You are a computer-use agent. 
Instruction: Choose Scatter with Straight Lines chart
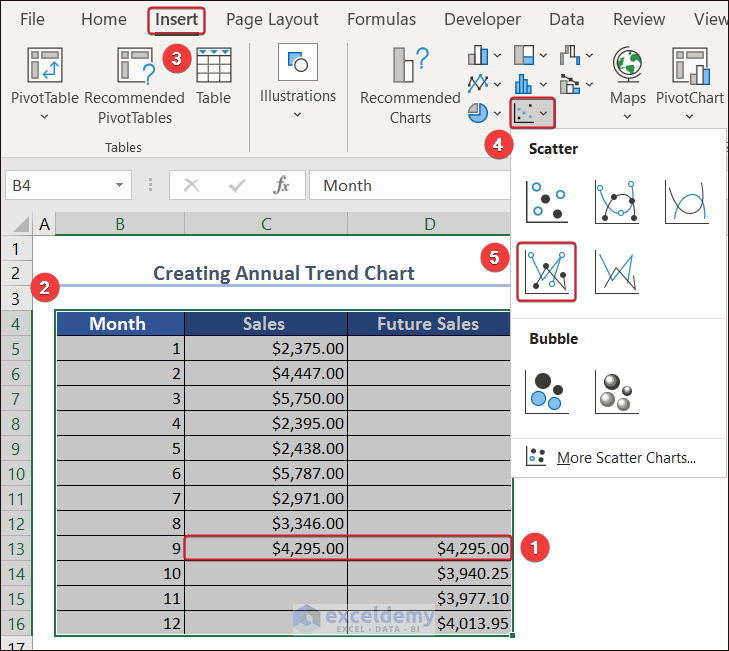[x=616, y=272]
